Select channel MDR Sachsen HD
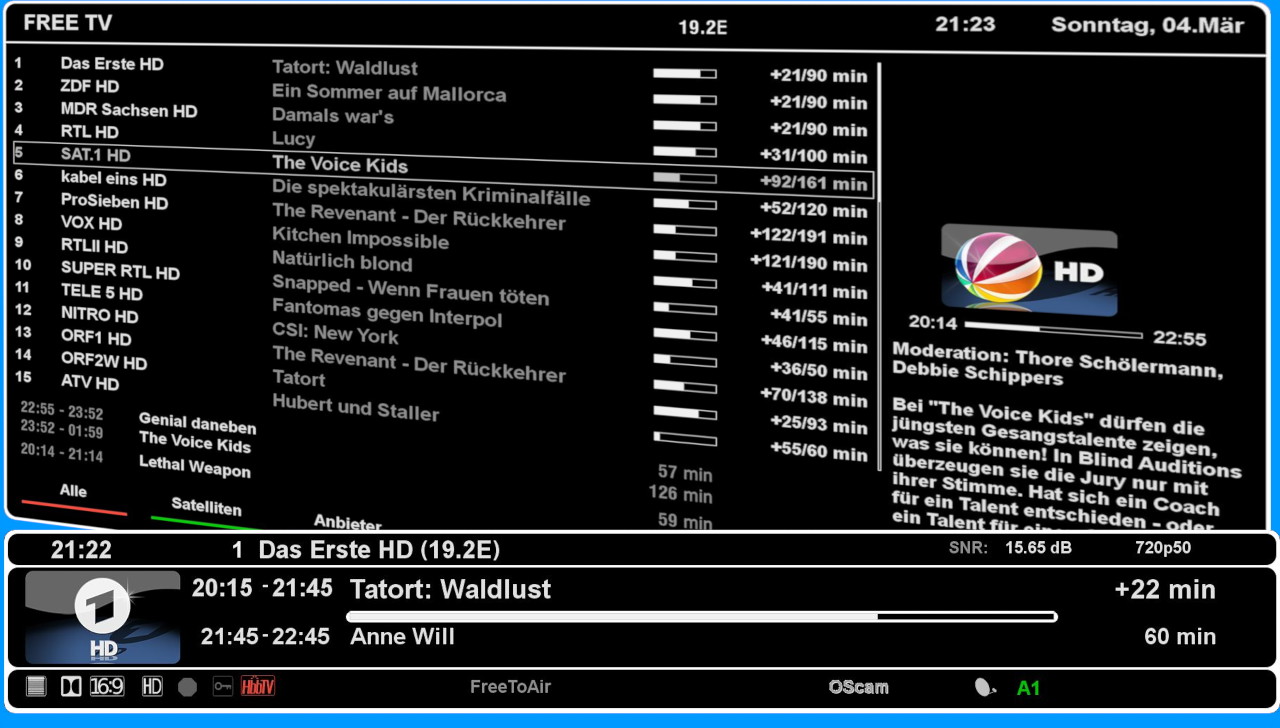The width and height of the screenshot is (1280, 728). (129, 110)
